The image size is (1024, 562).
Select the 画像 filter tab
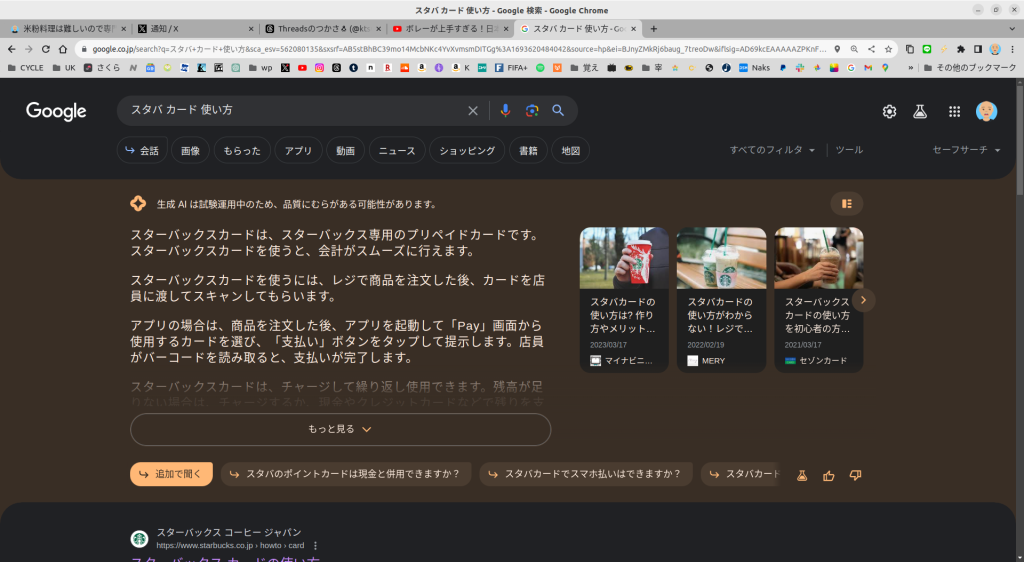(x=190, y=151)
